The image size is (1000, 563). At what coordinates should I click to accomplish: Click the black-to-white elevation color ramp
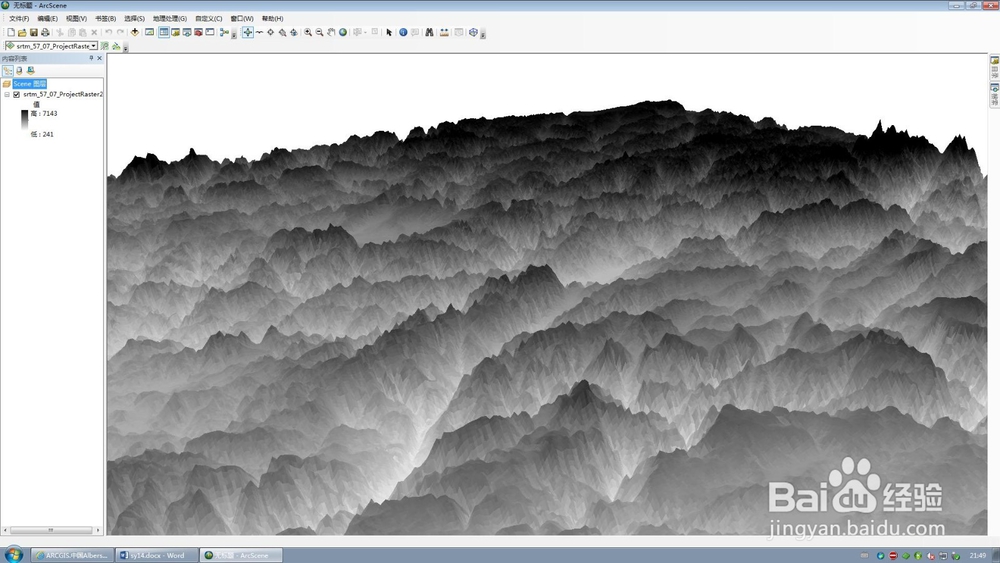click(25, 119)
